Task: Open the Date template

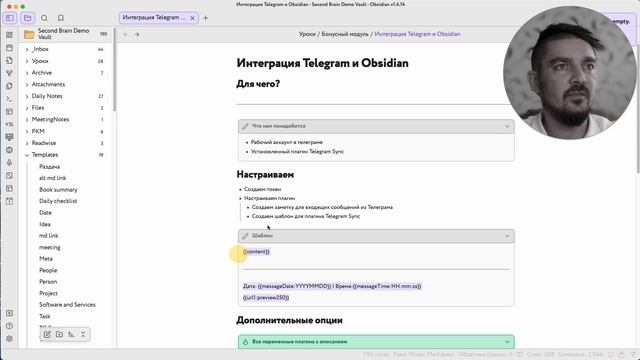Action: pos(45,213)
